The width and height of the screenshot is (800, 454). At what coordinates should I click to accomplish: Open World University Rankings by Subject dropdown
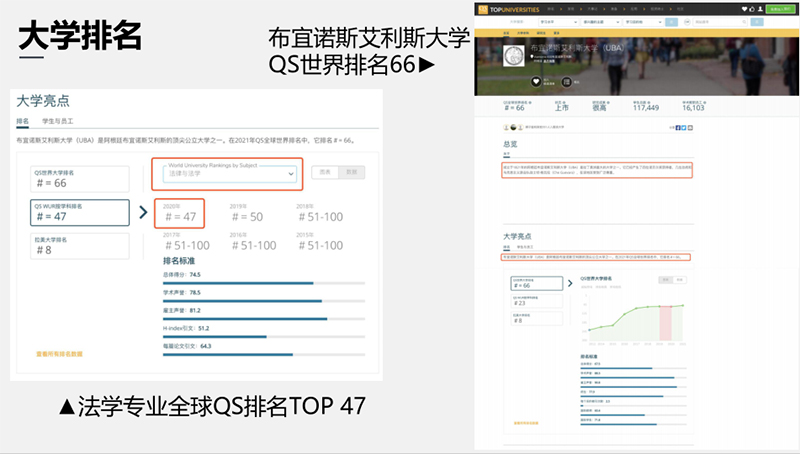click(x=229, y=173)
